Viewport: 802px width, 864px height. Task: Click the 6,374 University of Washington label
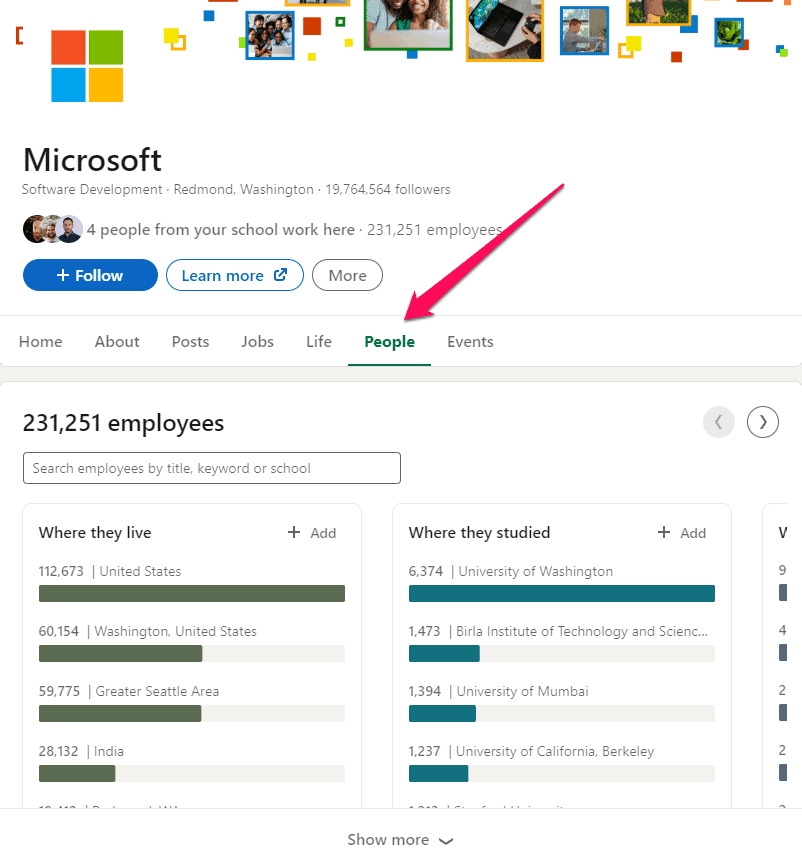coord(510,571)
